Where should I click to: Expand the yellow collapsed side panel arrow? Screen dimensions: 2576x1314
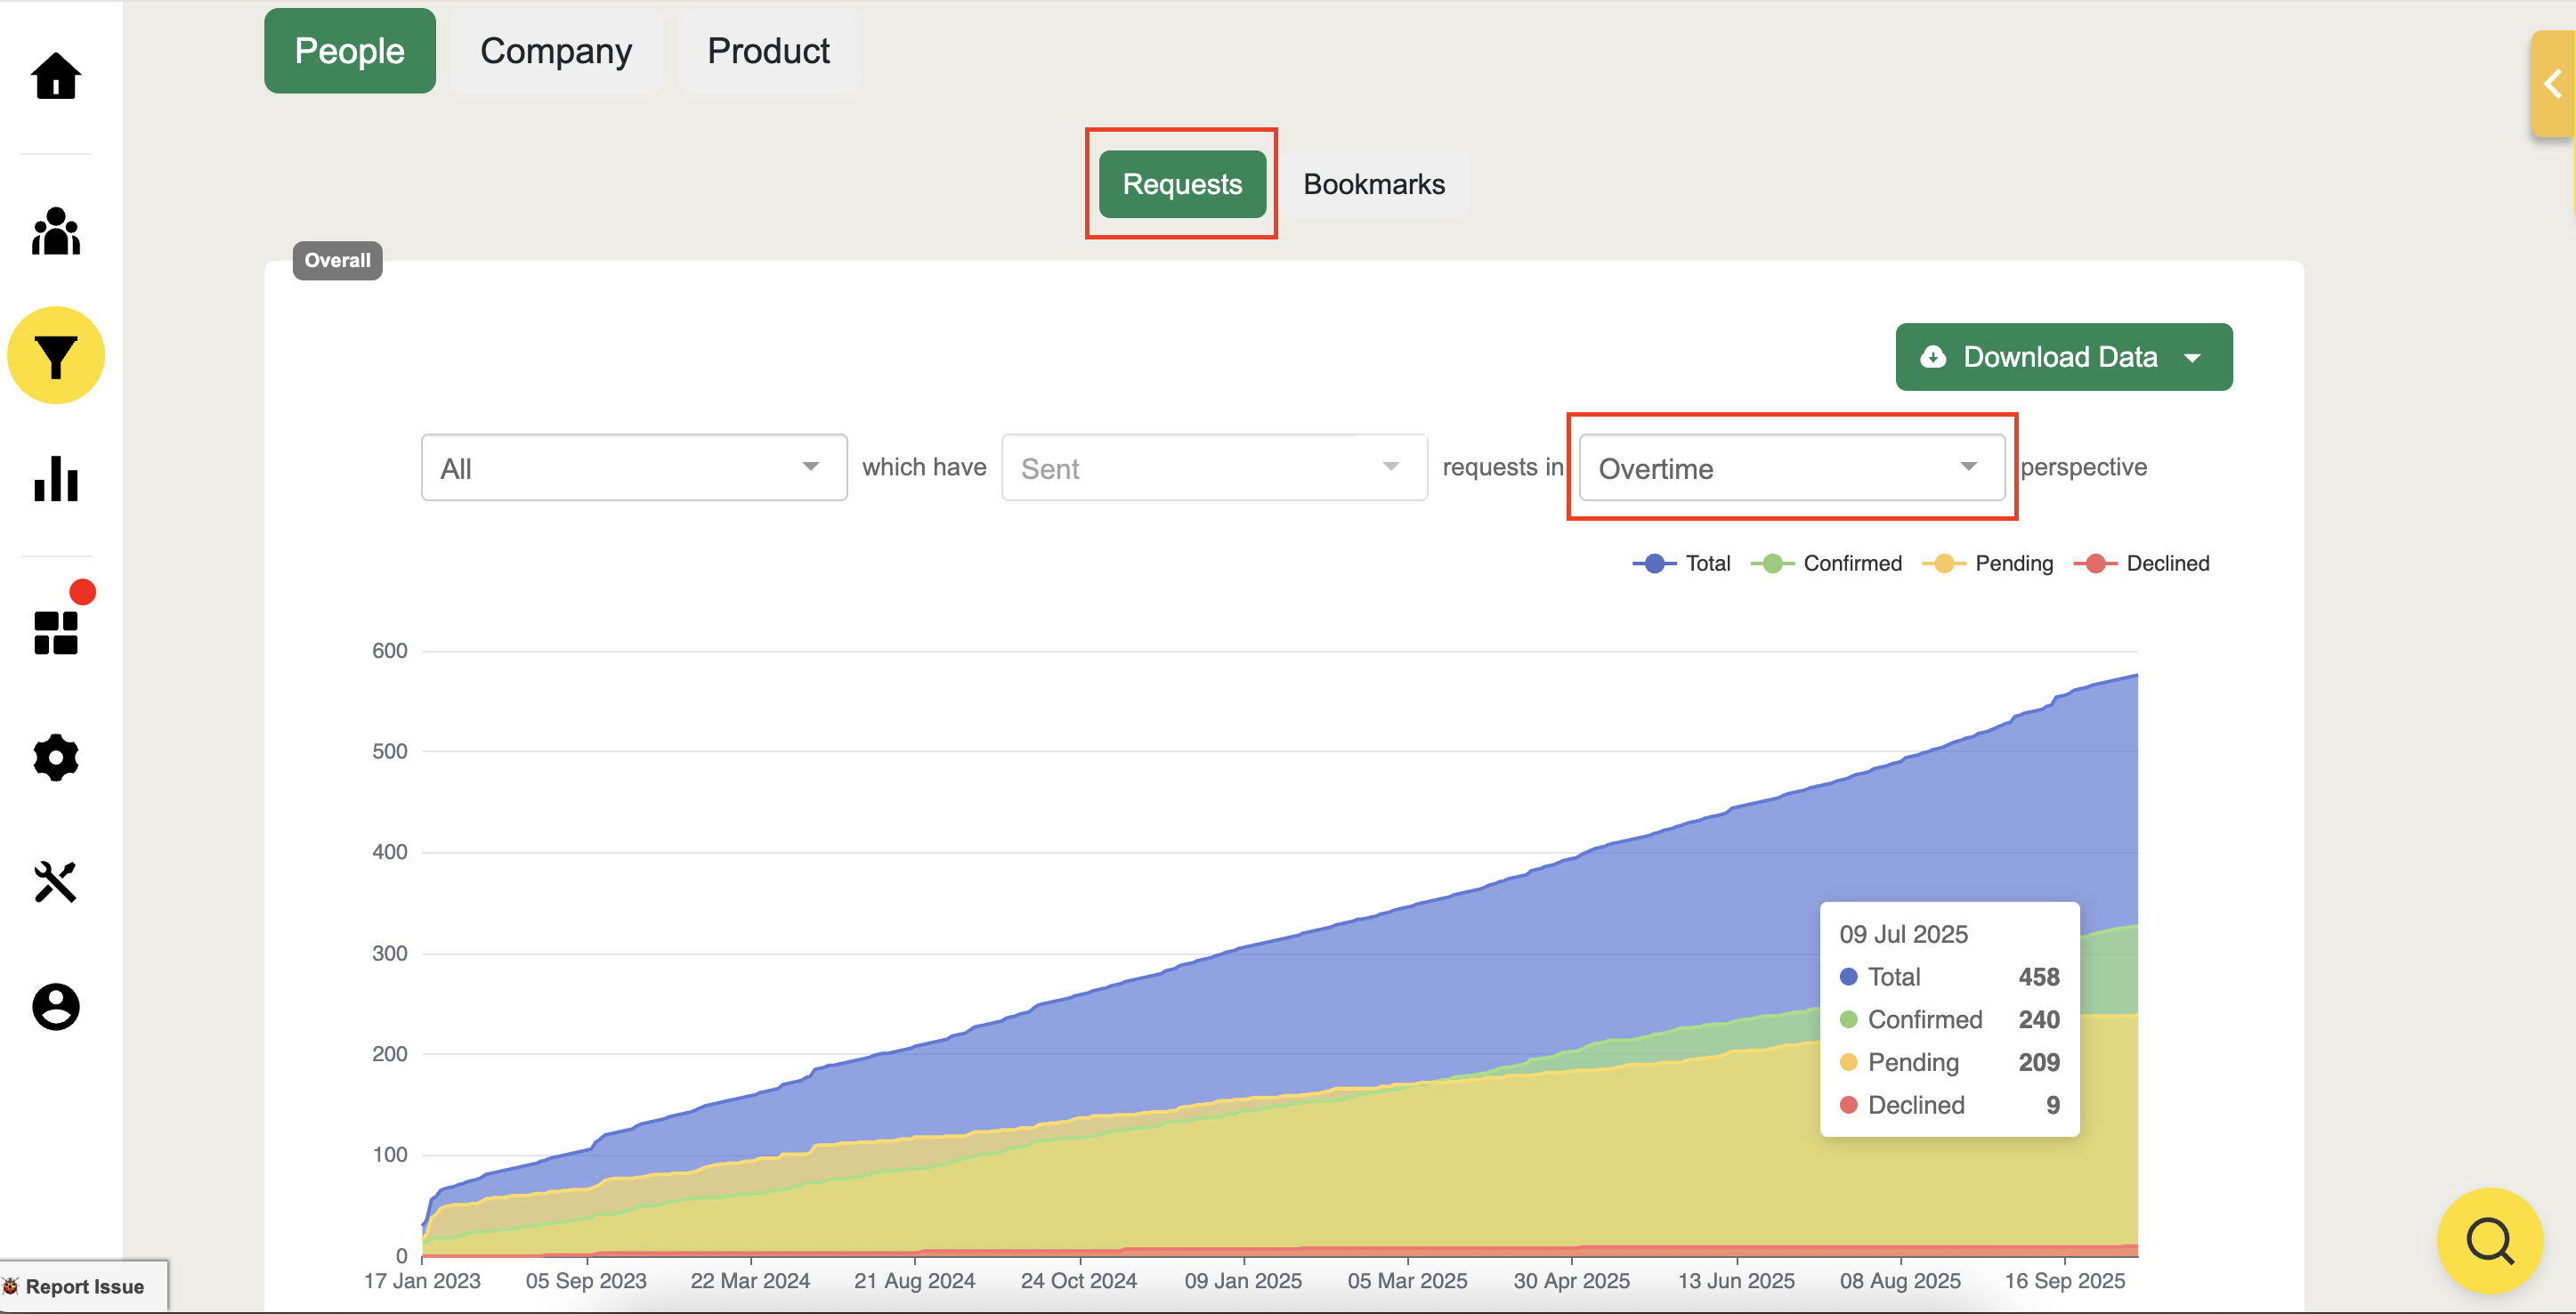point(2552,84)
